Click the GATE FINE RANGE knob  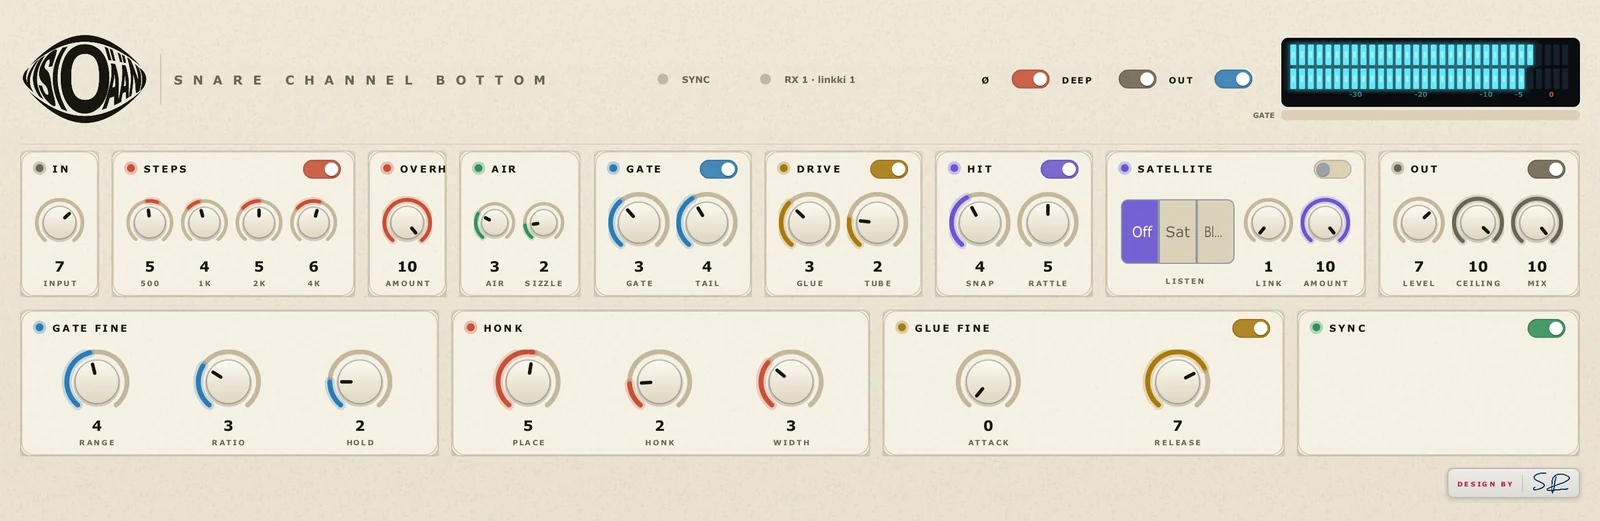pos(96,381)
